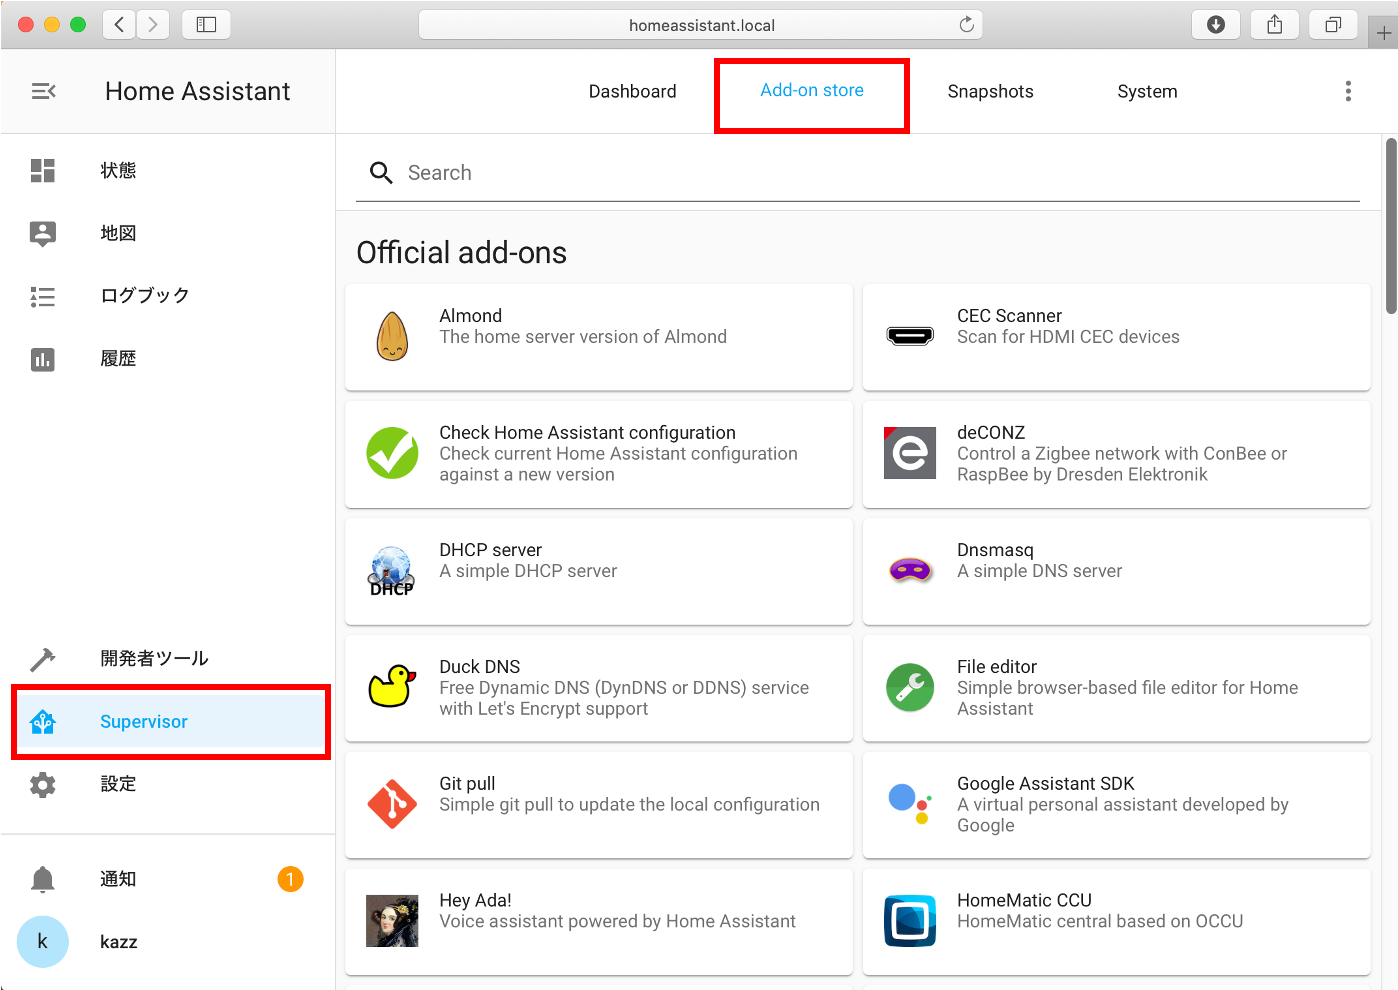This screenshot has width=1398, height=990.
Task: Open the deCONZ add-on title
Action: (991, 433)
